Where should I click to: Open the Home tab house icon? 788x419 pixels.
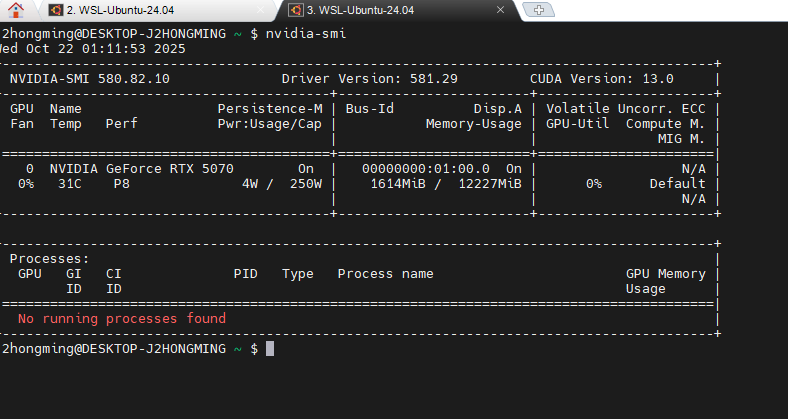pyautogui.click(x=16, y=10)
